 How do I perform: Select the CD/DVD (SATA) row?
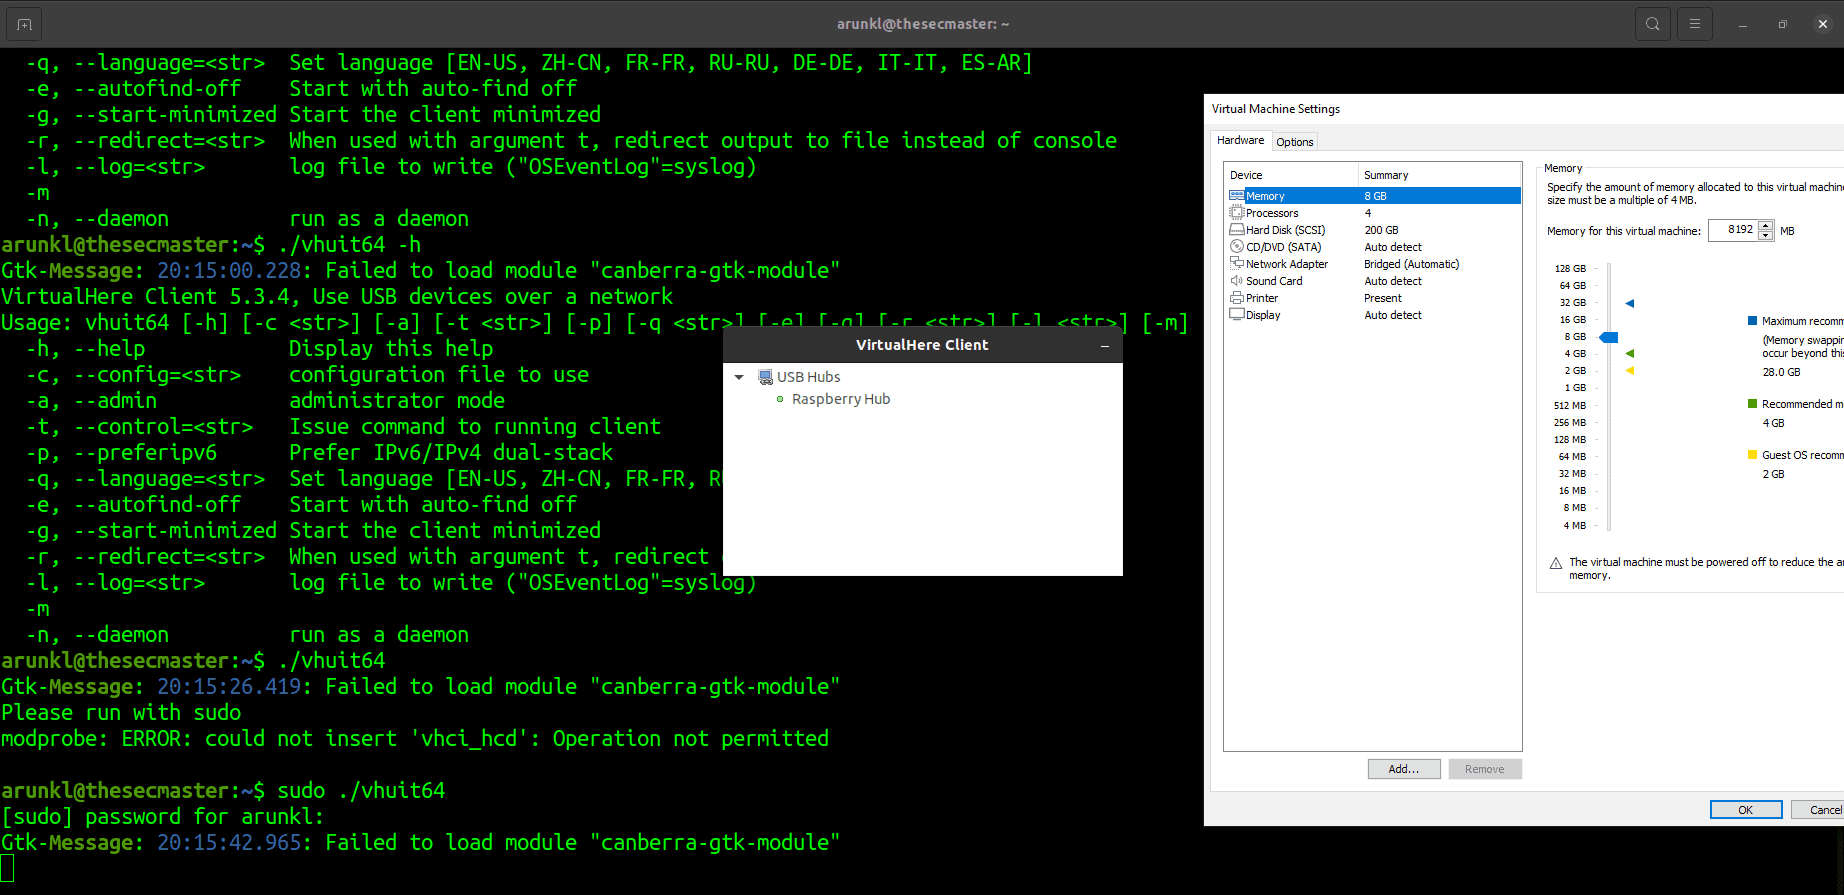pyautogui.click(x=1373, y=247)
